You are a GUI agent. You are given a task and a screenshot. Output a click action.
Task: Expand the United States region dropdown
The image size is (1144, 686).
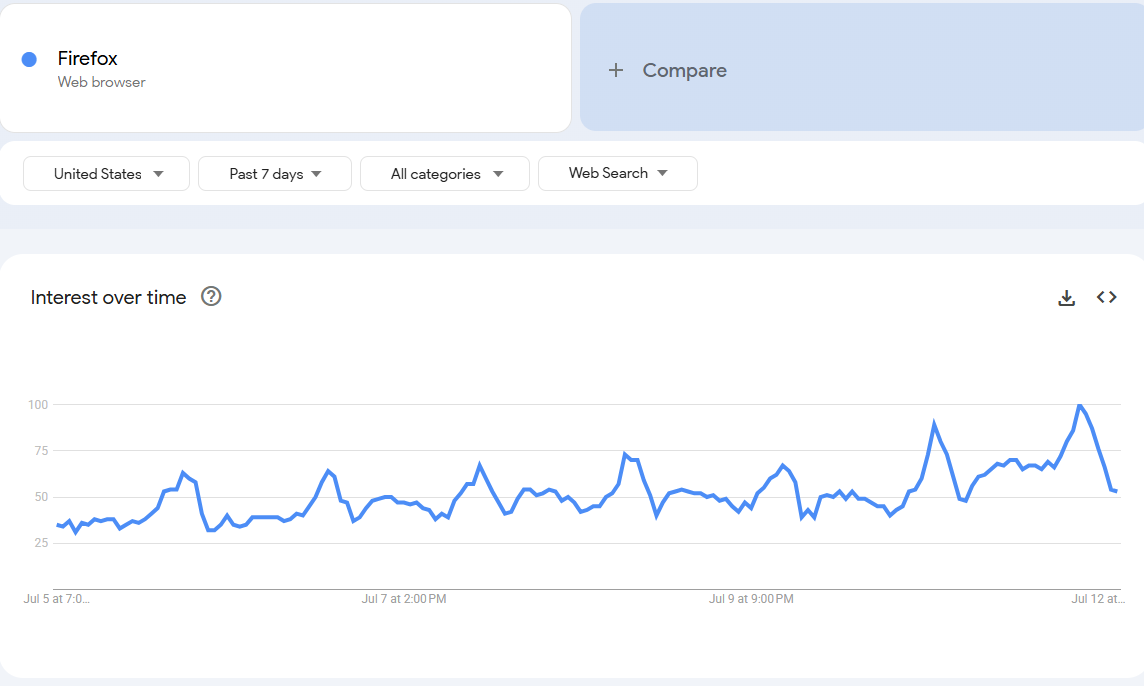click(x=107, y=174)
